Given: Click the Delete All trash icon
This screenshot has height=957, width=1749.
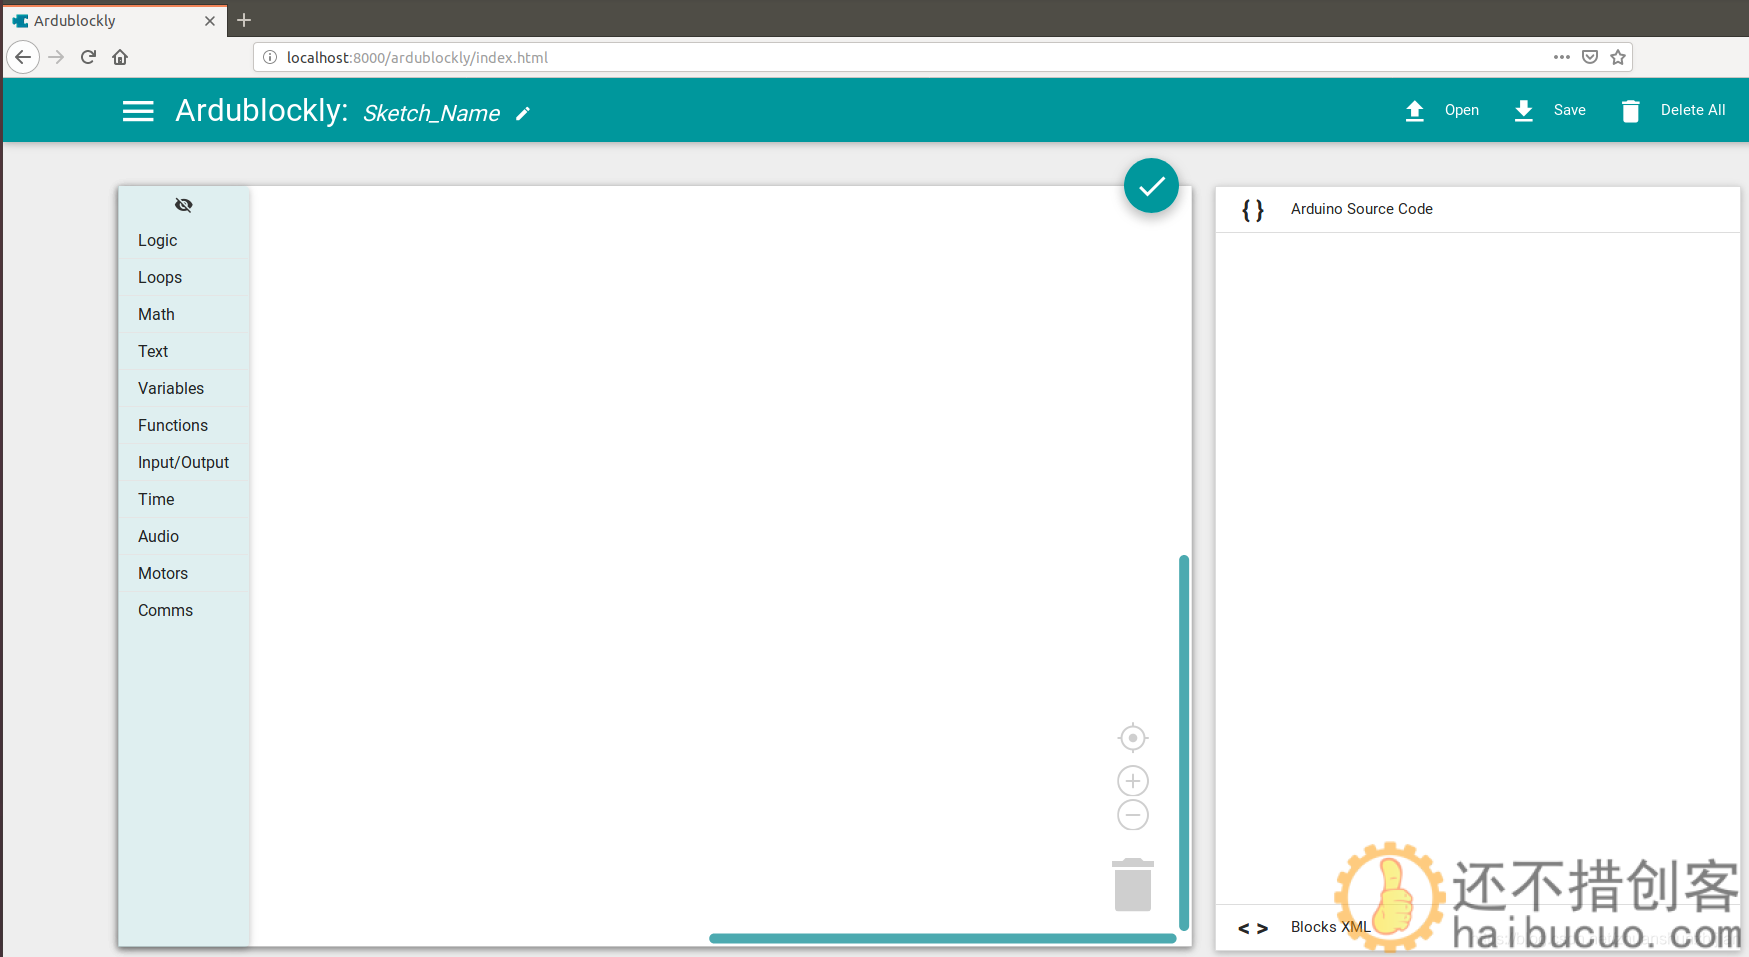Looking at the screenshot, I should click(1630, 111).
